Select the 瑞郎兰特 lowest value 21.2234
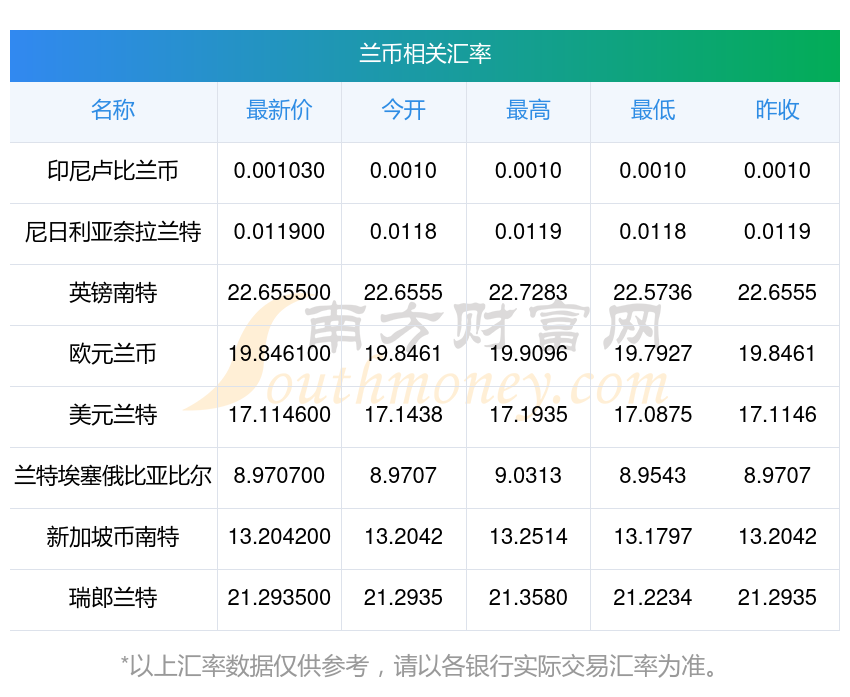 tap(653, 598)
